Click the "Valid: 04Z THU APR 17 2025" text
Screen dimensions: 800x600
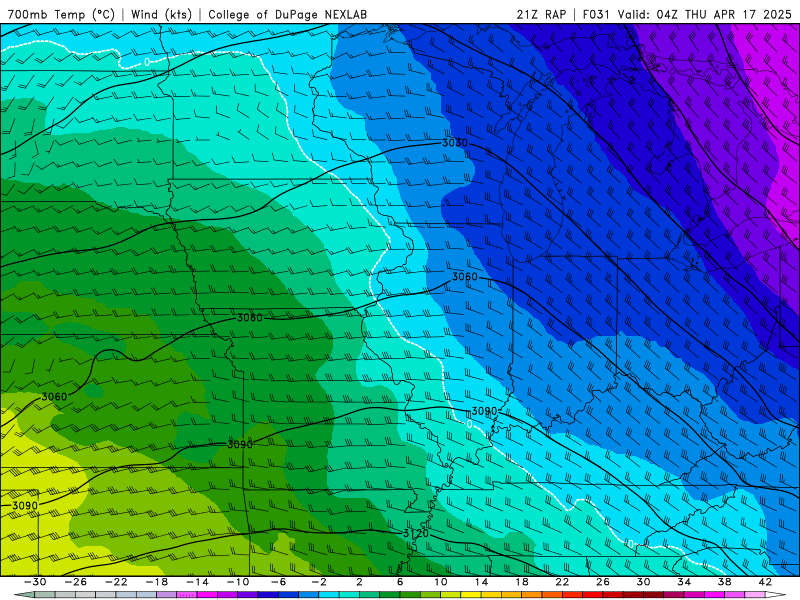705,14
